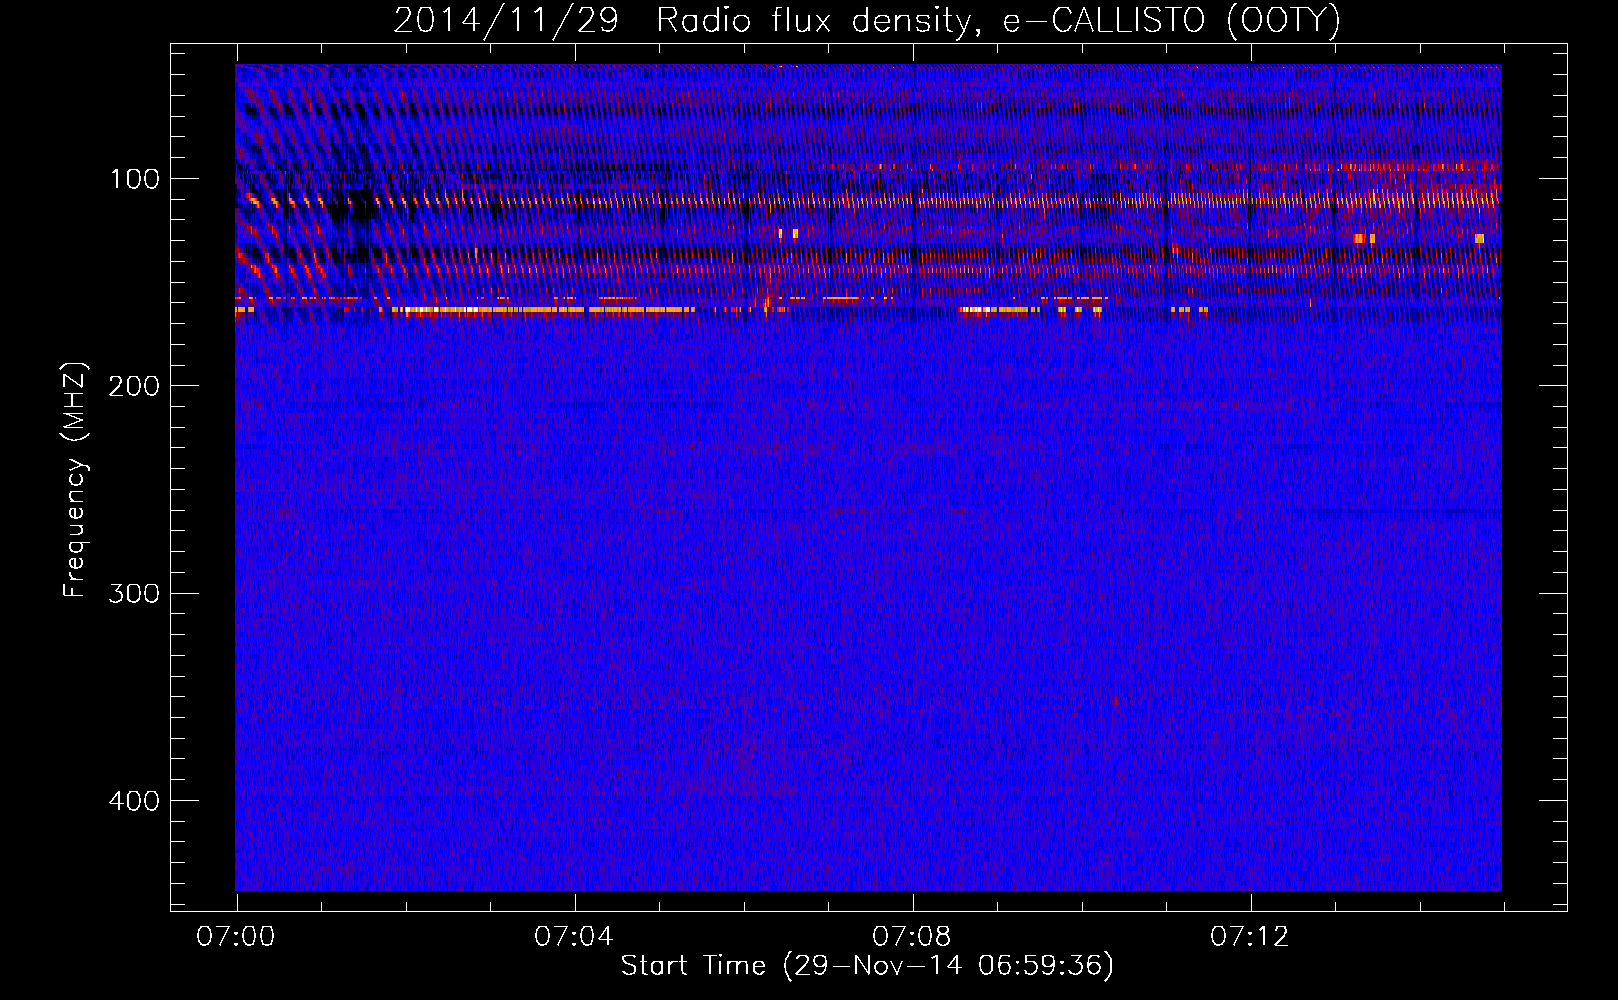This screenshot has width=1618, height=1000.
Task: Click the plot title with date 2014/11/29
Action: pos(866,21)
